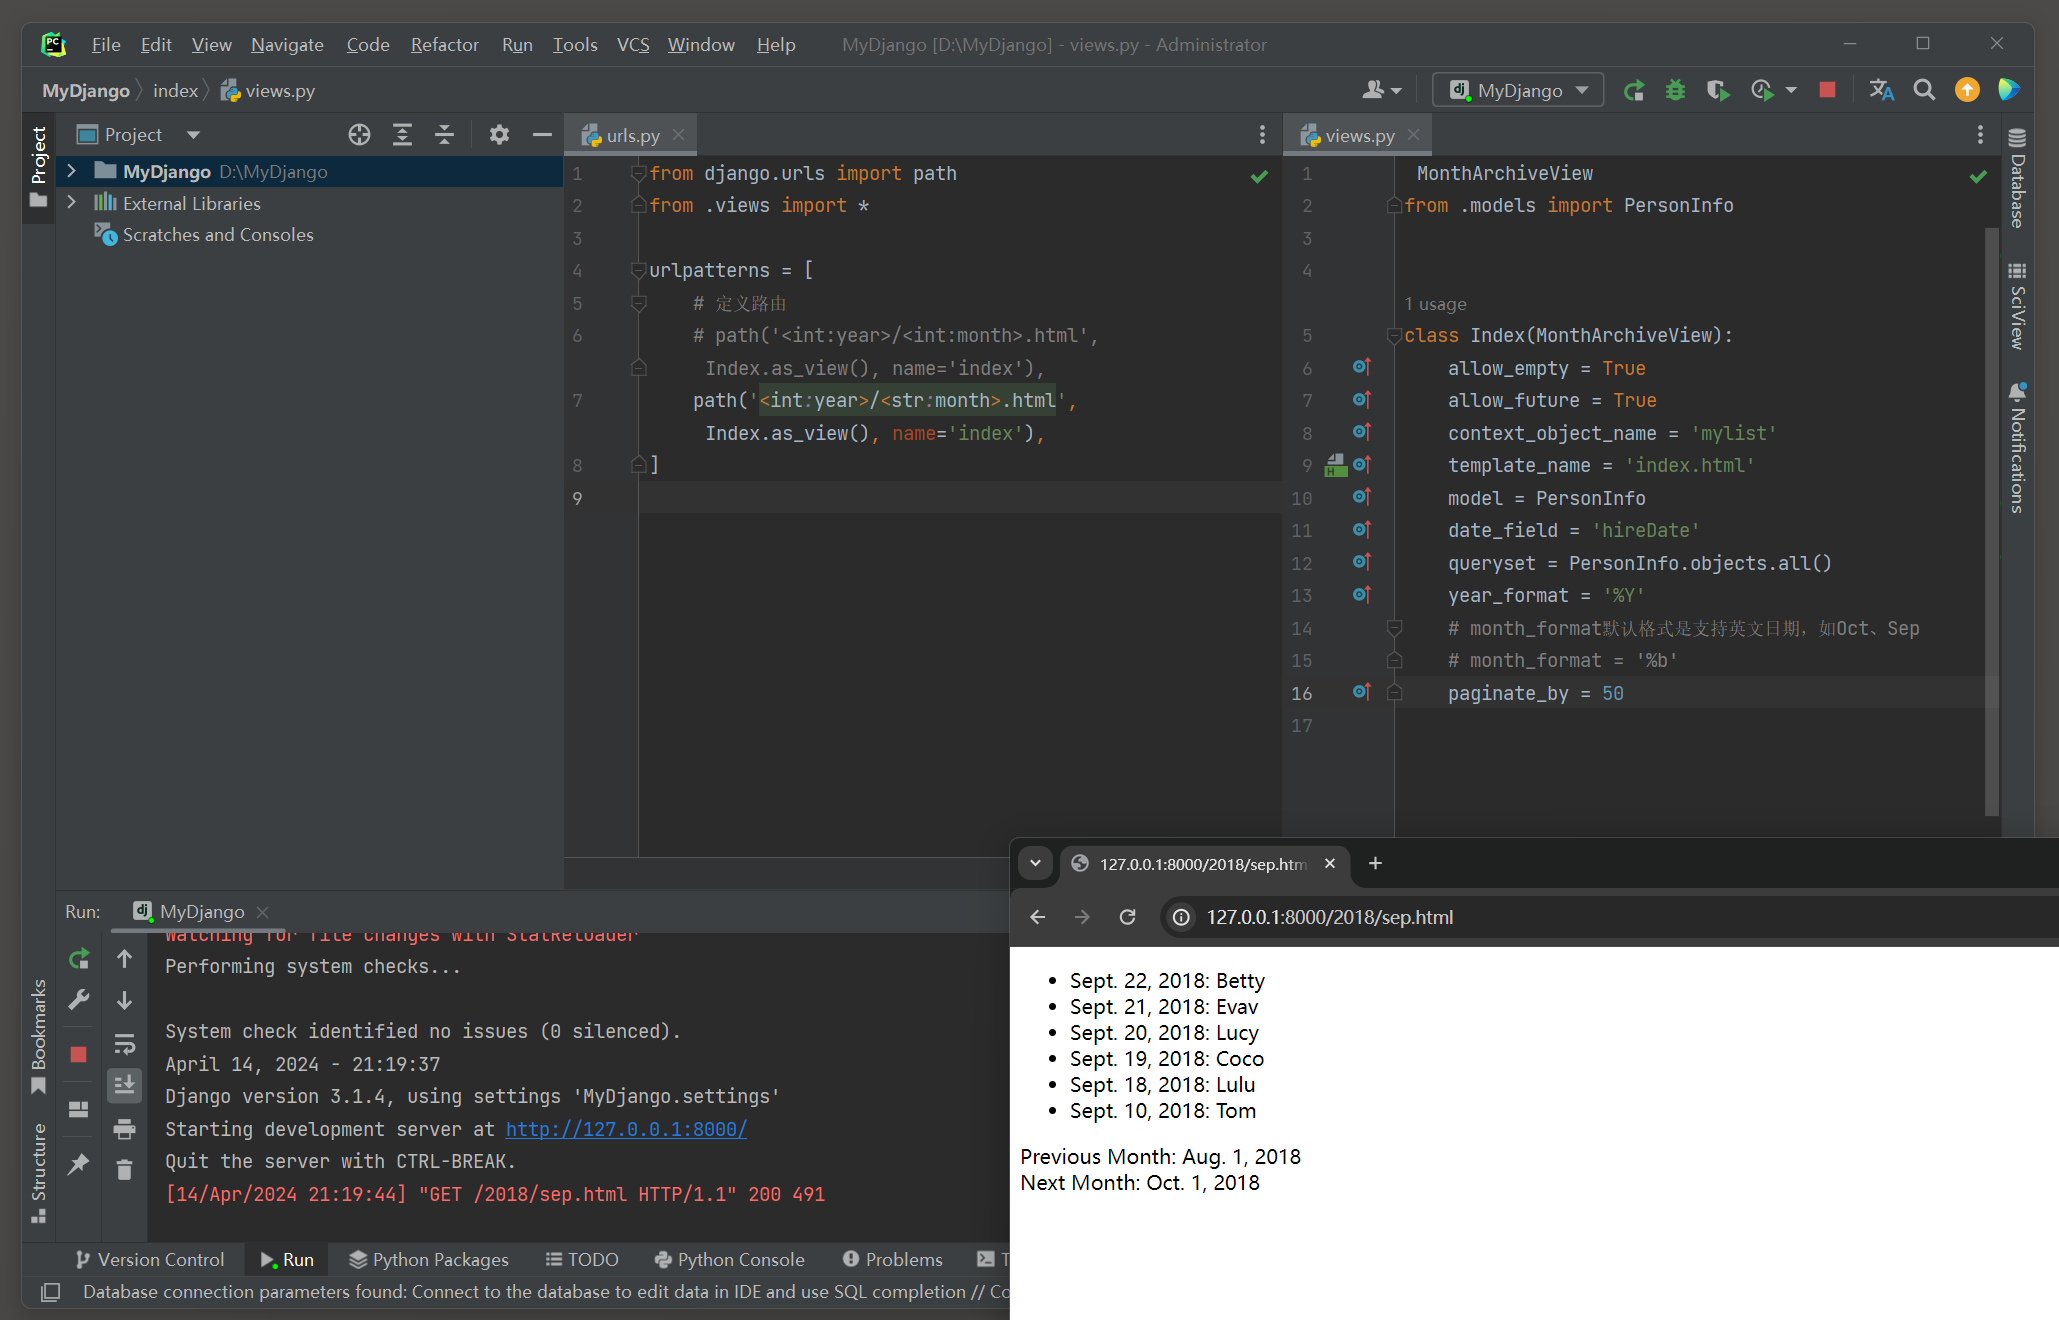This screenshot has height=1320, width=2059.
Task: Toggle soft-wrap in Run console
Action: [124, 1044]
